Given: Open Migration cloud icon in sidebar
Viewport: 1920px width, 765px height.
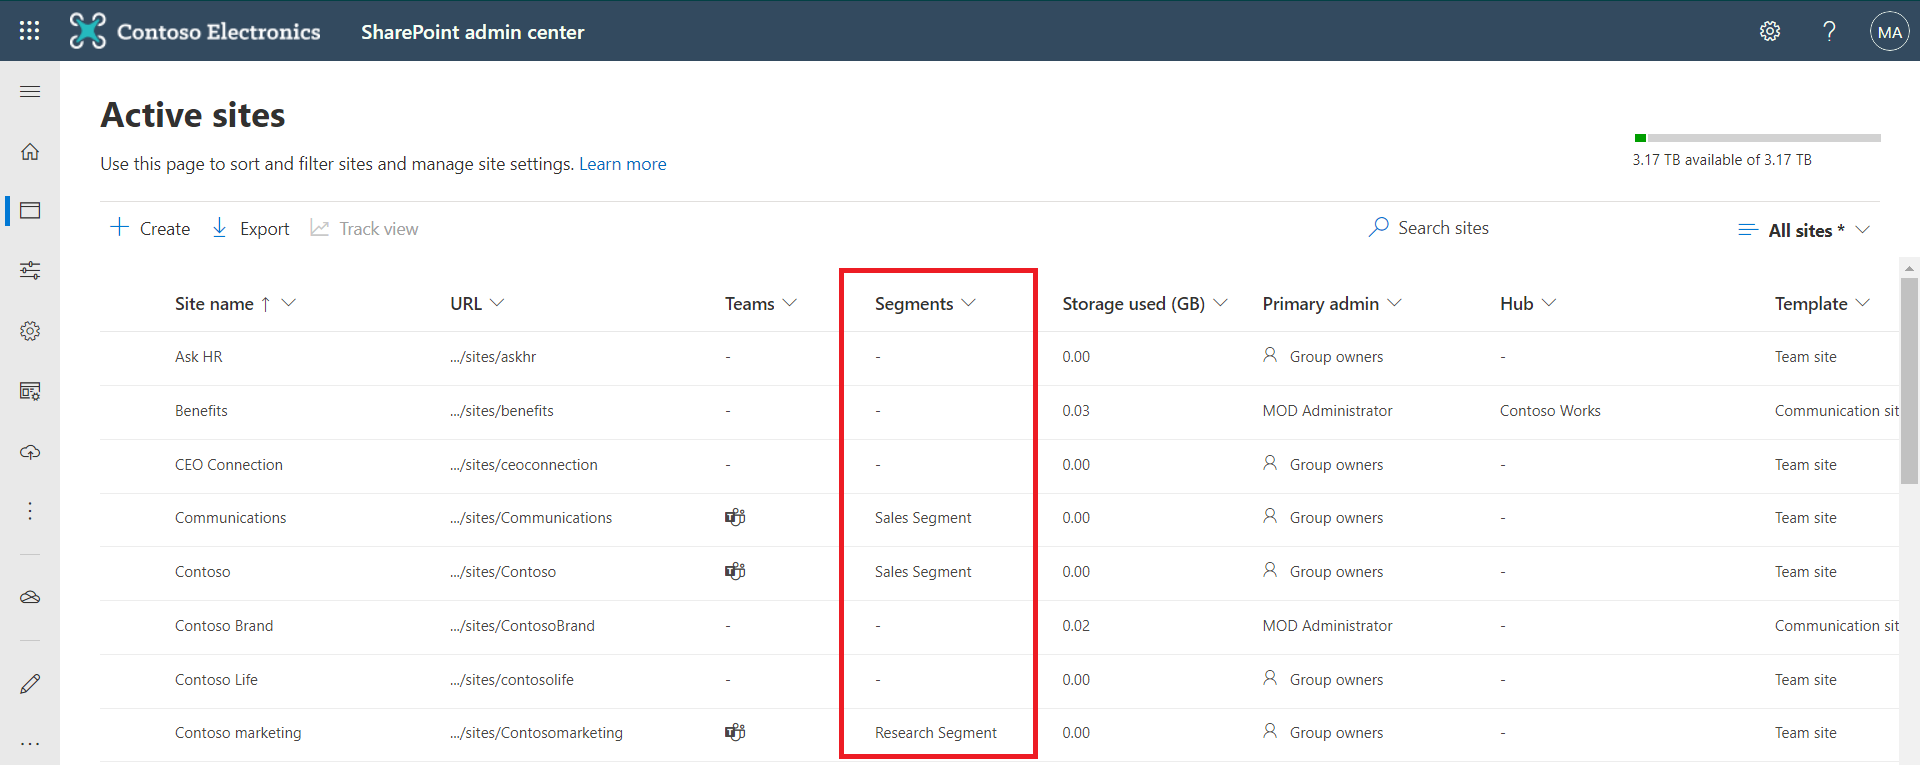Looking at the screenshot, I should point(30,452).
